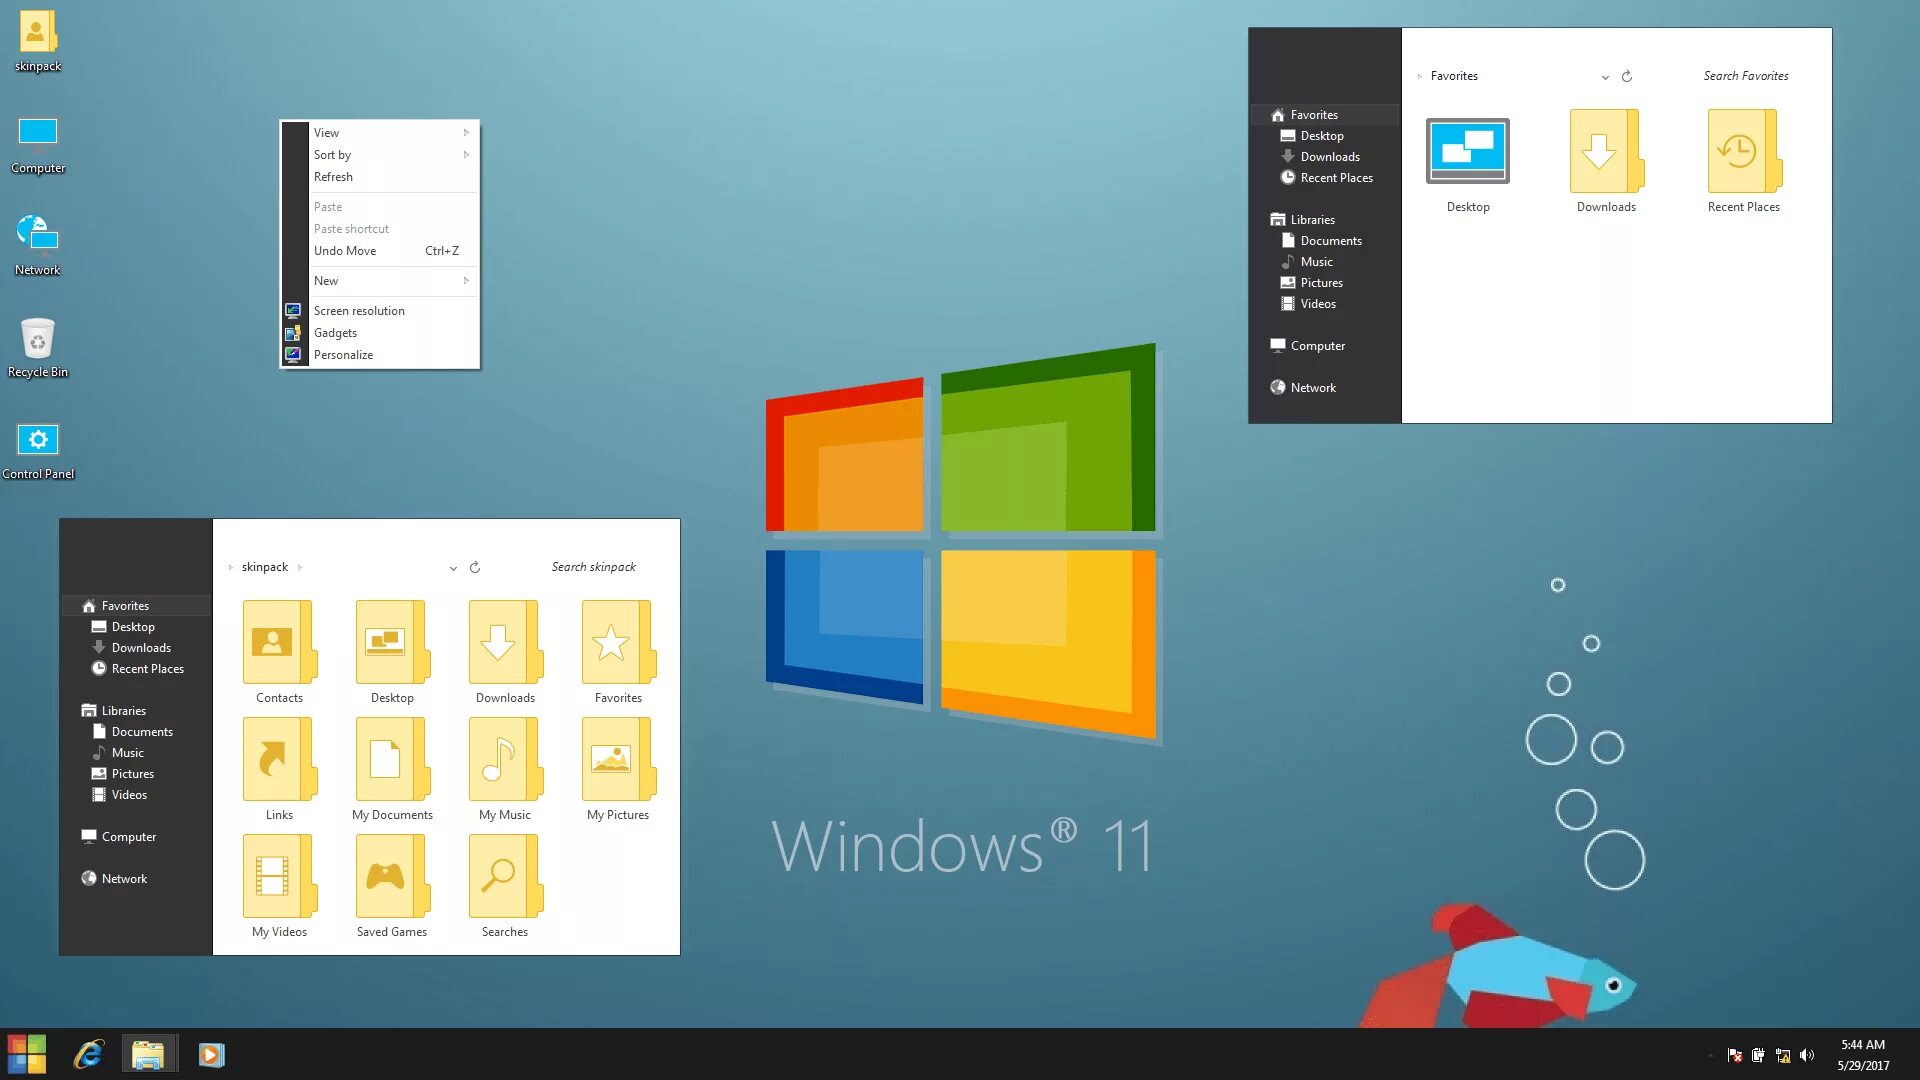Select the My Videos folder icon
The width and height of the screenshot is (1920, 1080).
278,877
